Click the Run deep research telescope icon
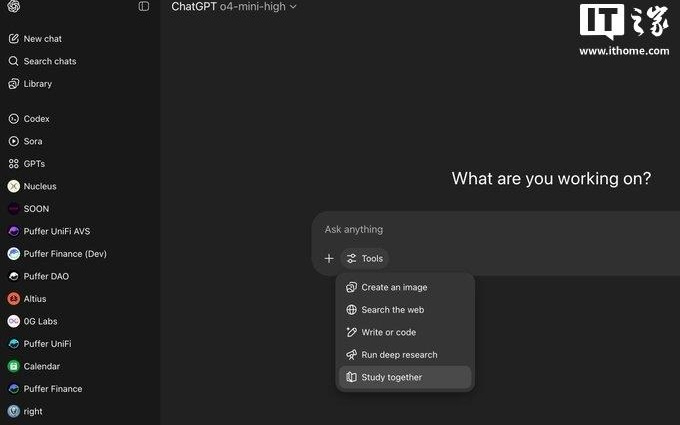The image size is (680, 425). [x=351, y=355]
